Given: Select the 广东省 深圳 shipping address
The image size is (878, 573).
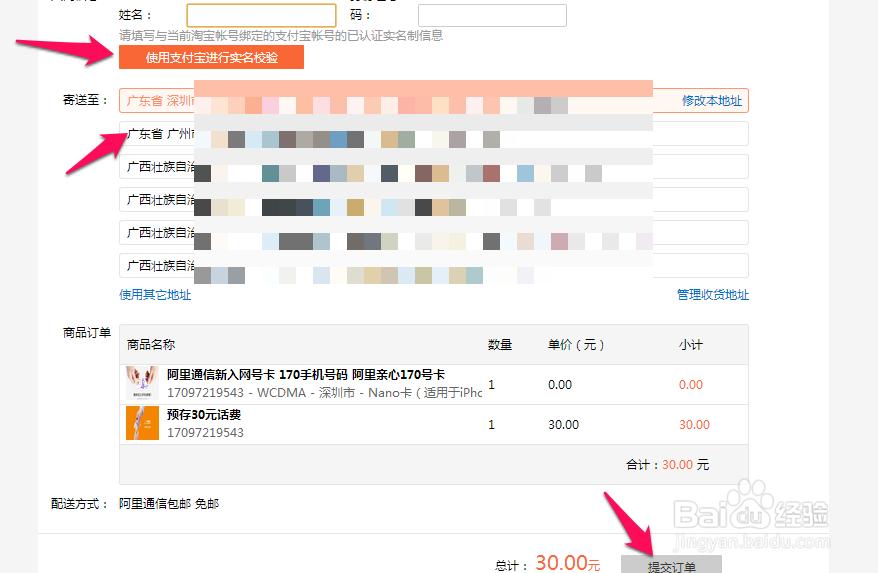Looking at the screenshot, I should click(x=433, y=101).
